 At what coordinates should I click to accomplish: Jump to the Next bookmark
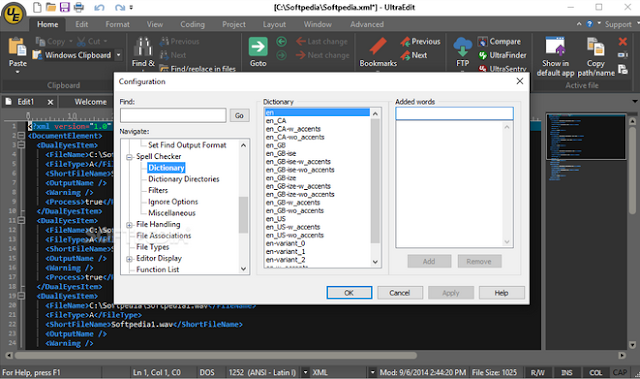[x=413, y=55]
